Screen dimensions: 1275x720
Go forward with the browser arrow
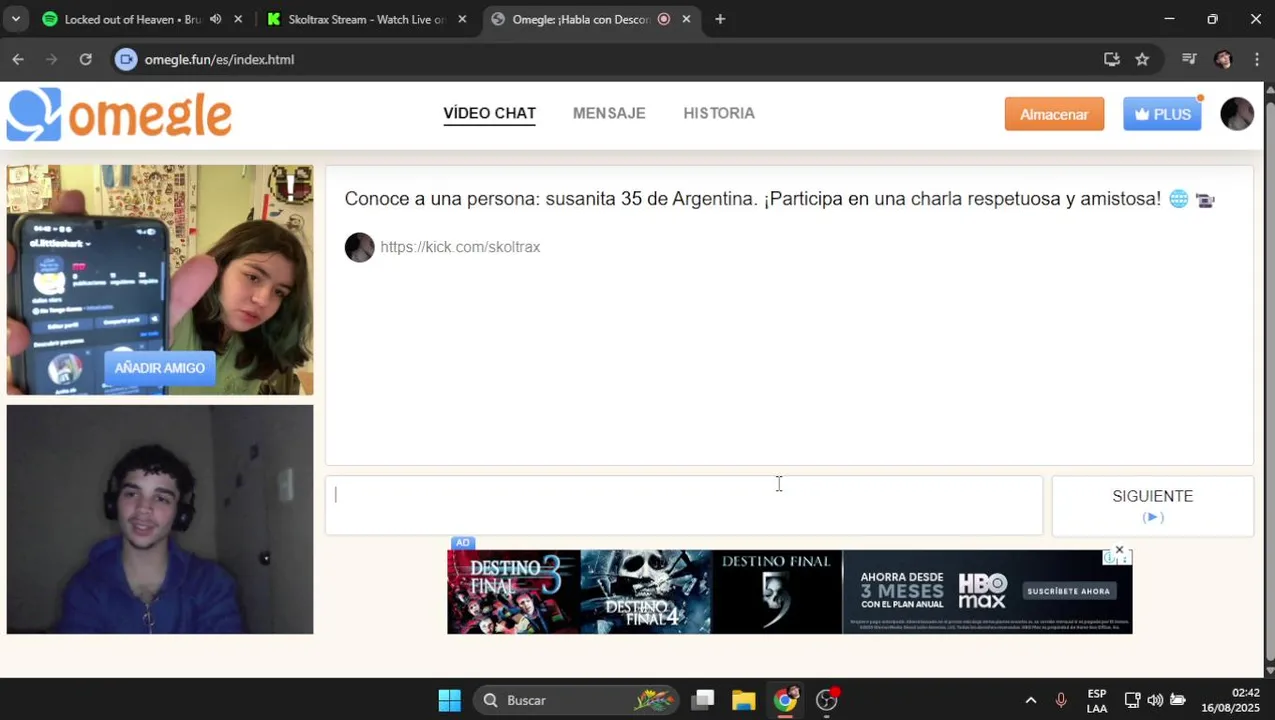tap(52, 59)
